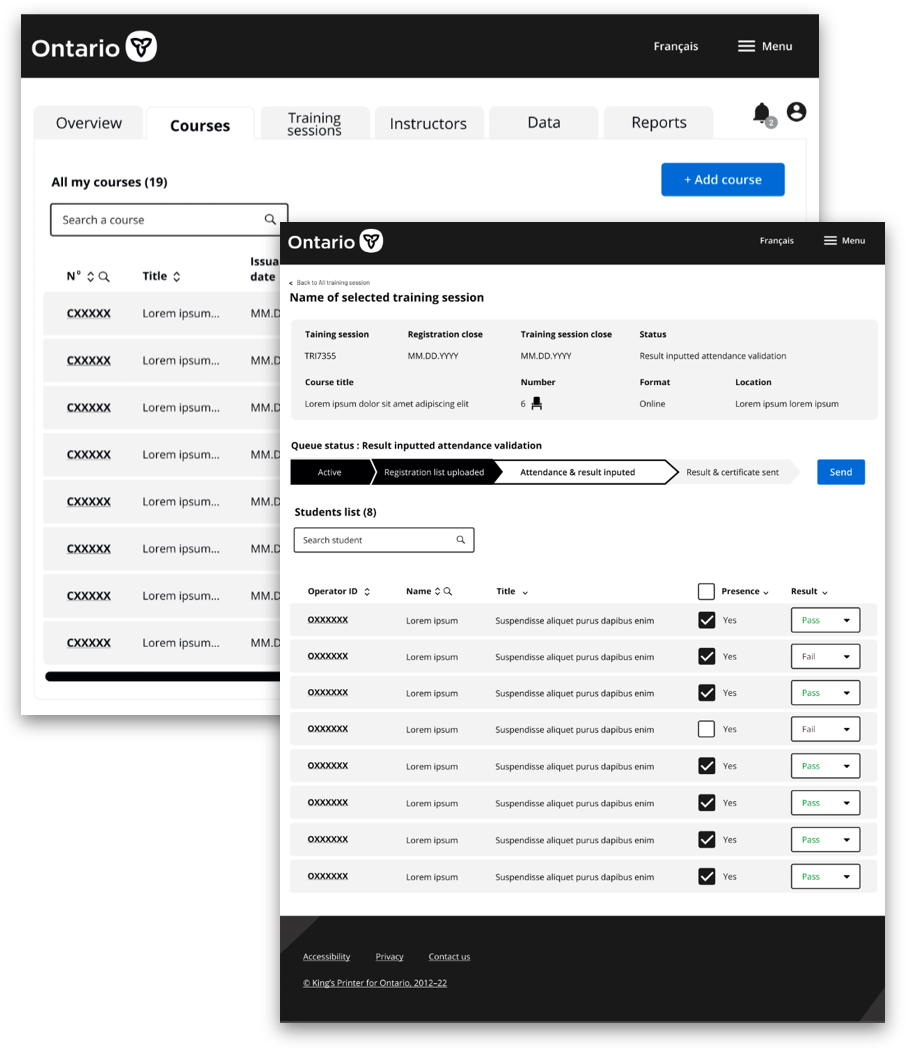906x1051 pixels.
Task: Switch language via Français in front window
Action: point(776,241)
